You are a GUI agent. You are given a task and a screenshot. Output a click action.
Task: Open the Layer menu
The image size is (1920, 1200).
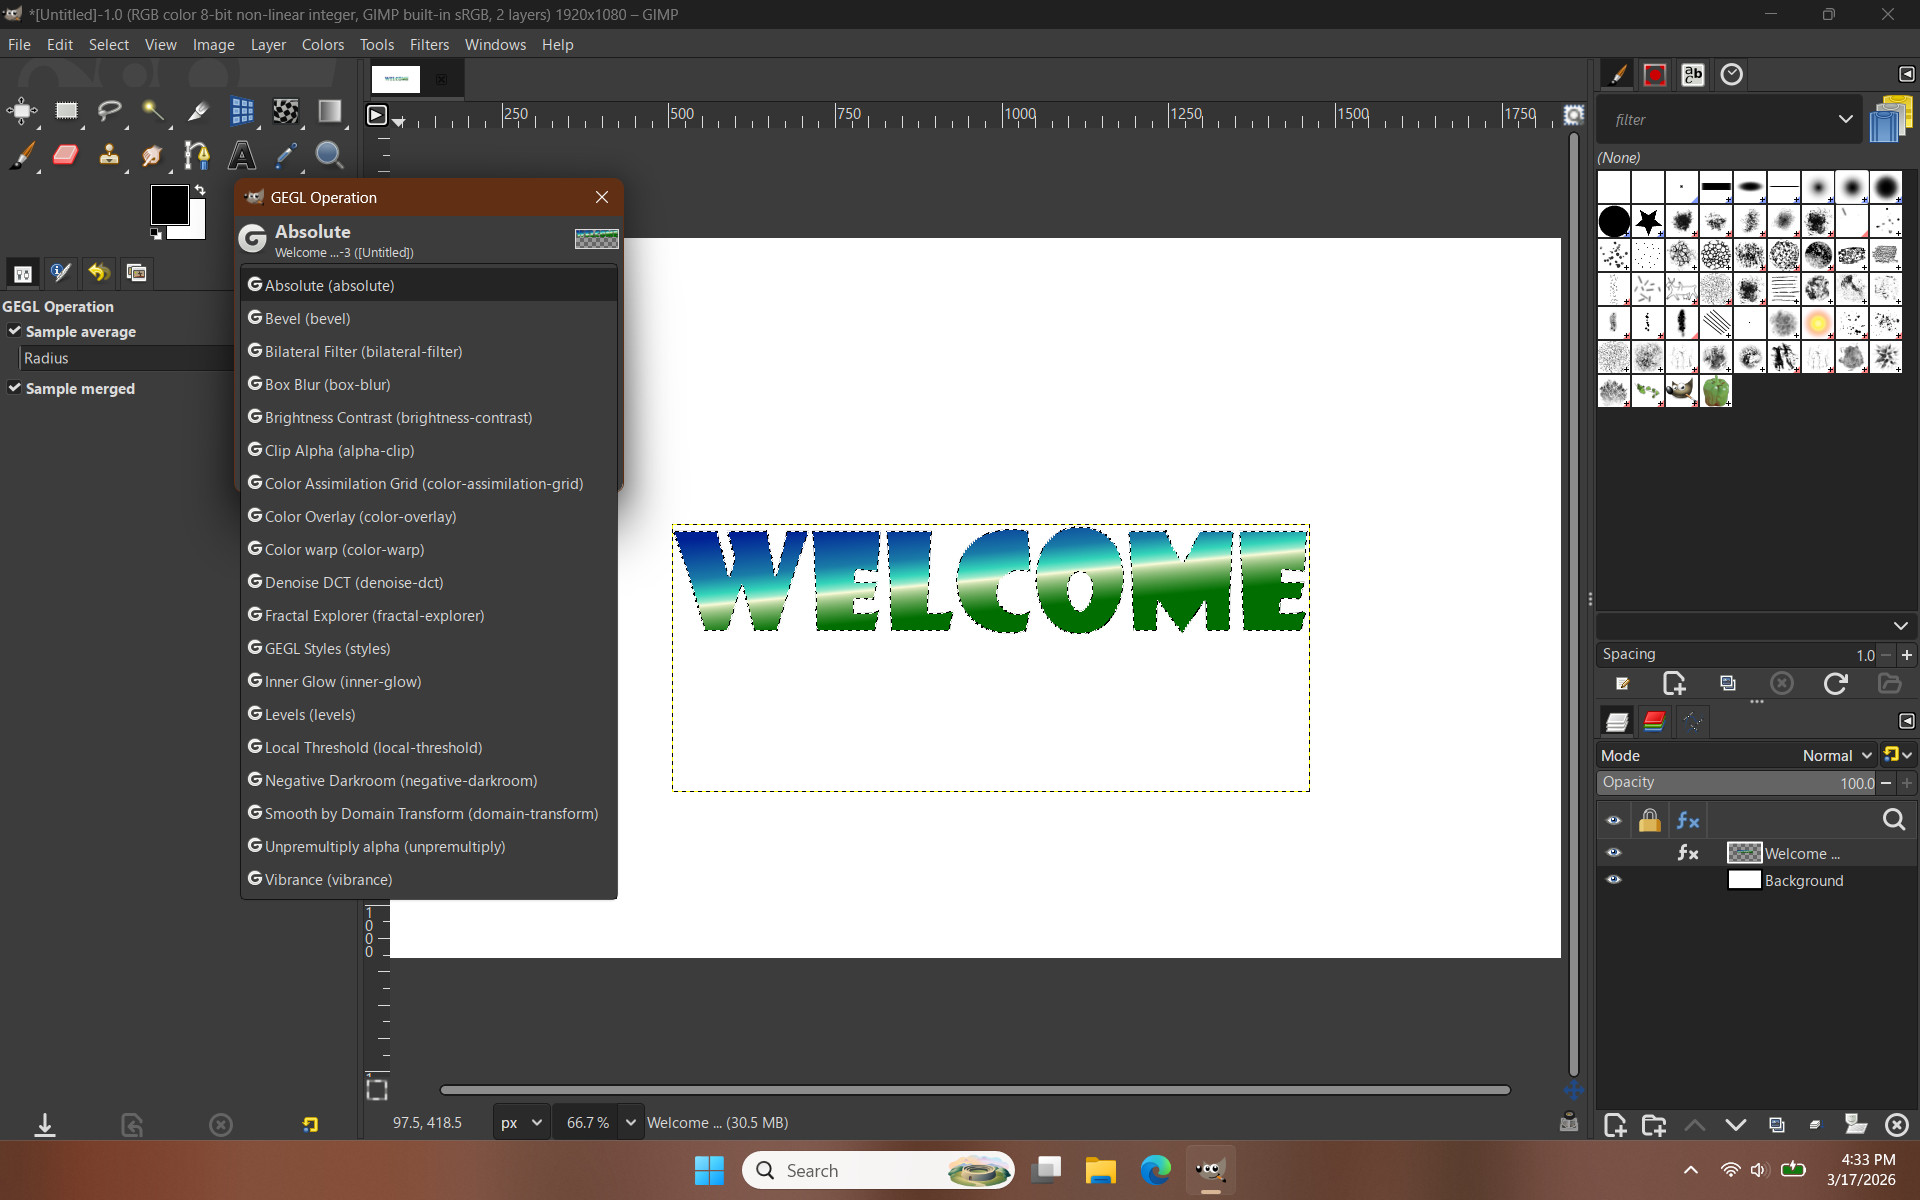tap(268, 44)
